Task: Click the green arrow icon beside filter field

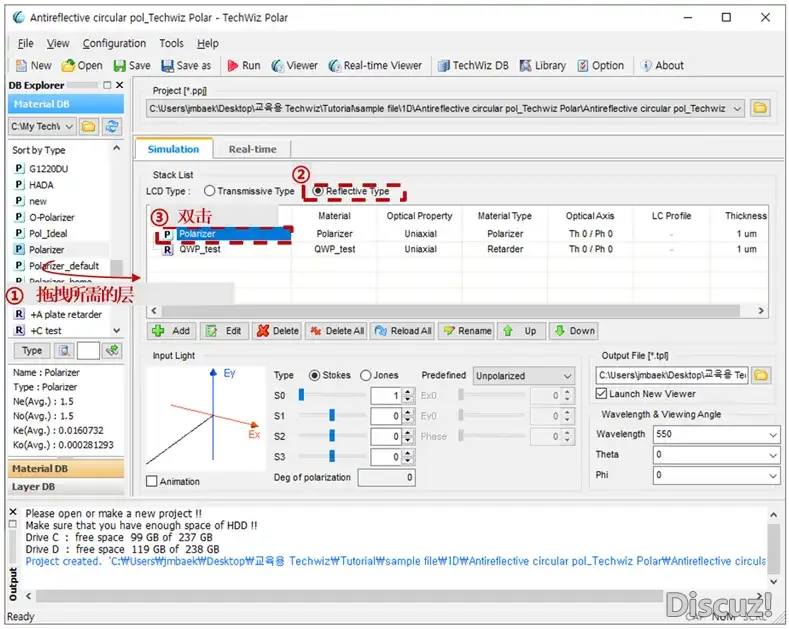Action: pyautogui.click(x=112, y=351)
